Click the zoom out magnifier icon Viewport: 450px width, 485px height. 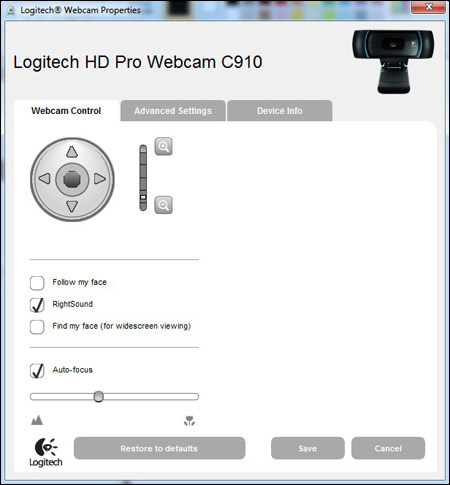click(x=164, y=205)
